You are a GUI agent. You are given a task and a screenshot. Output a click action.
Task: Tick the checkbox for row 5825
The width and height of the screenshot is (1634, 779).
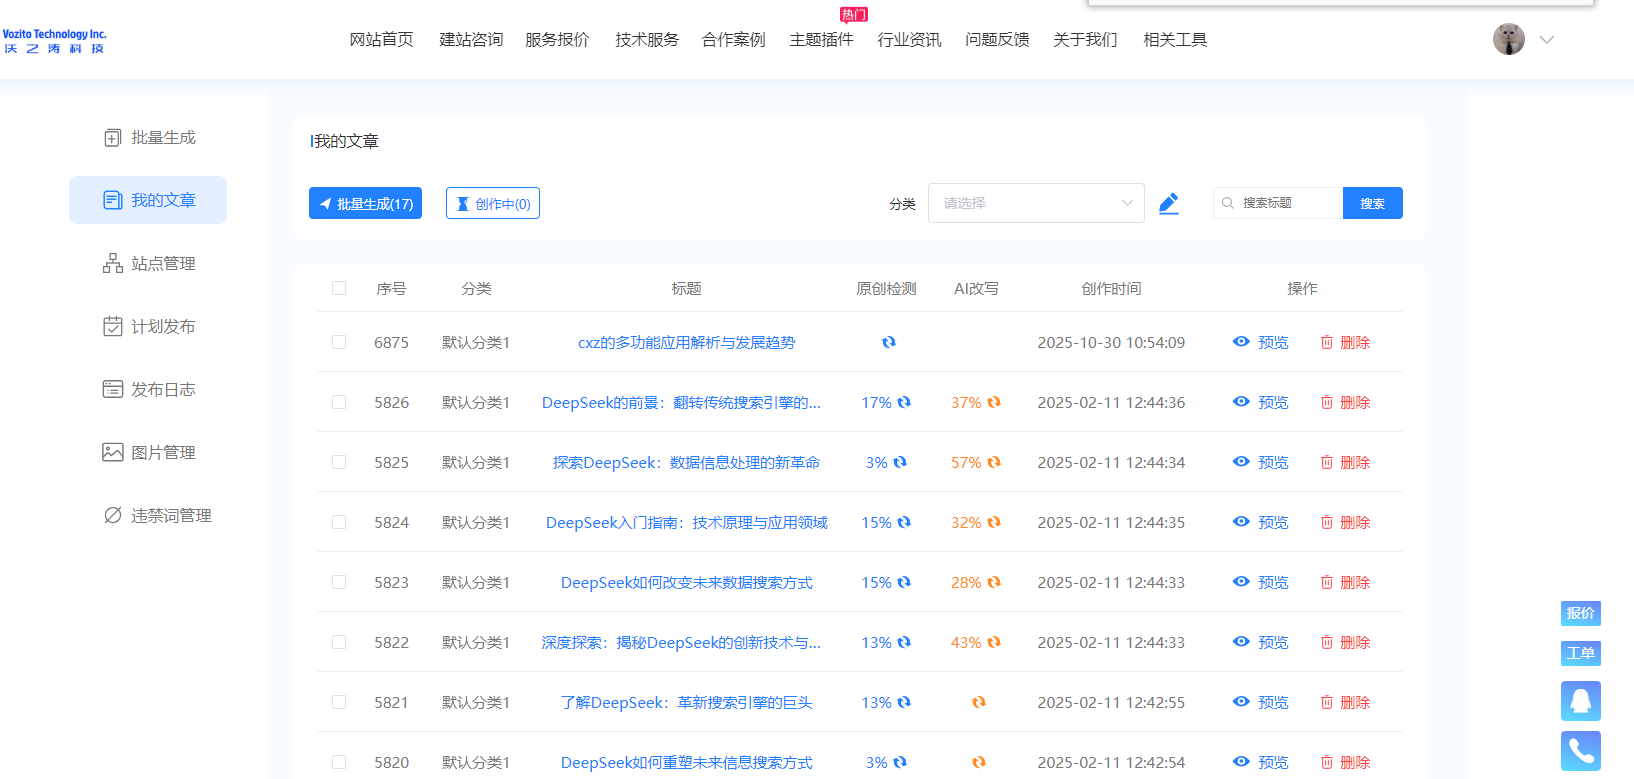339,462
